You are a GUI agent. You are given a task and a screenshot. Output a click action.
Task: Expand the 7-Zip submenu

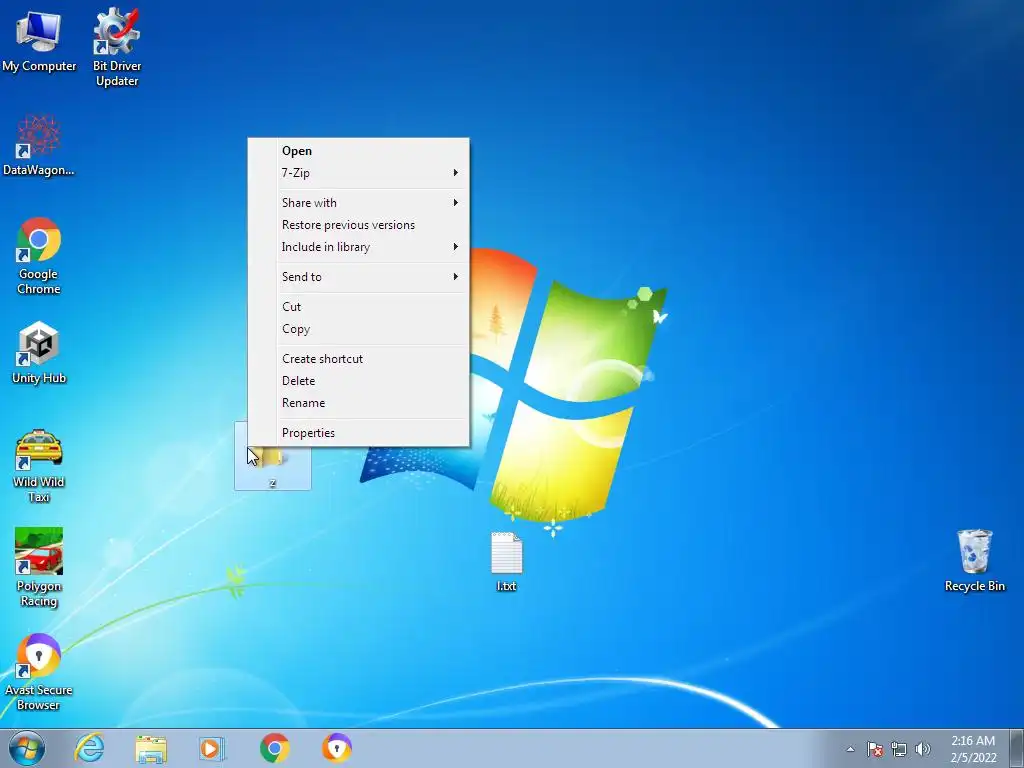(x=358, y=173)
